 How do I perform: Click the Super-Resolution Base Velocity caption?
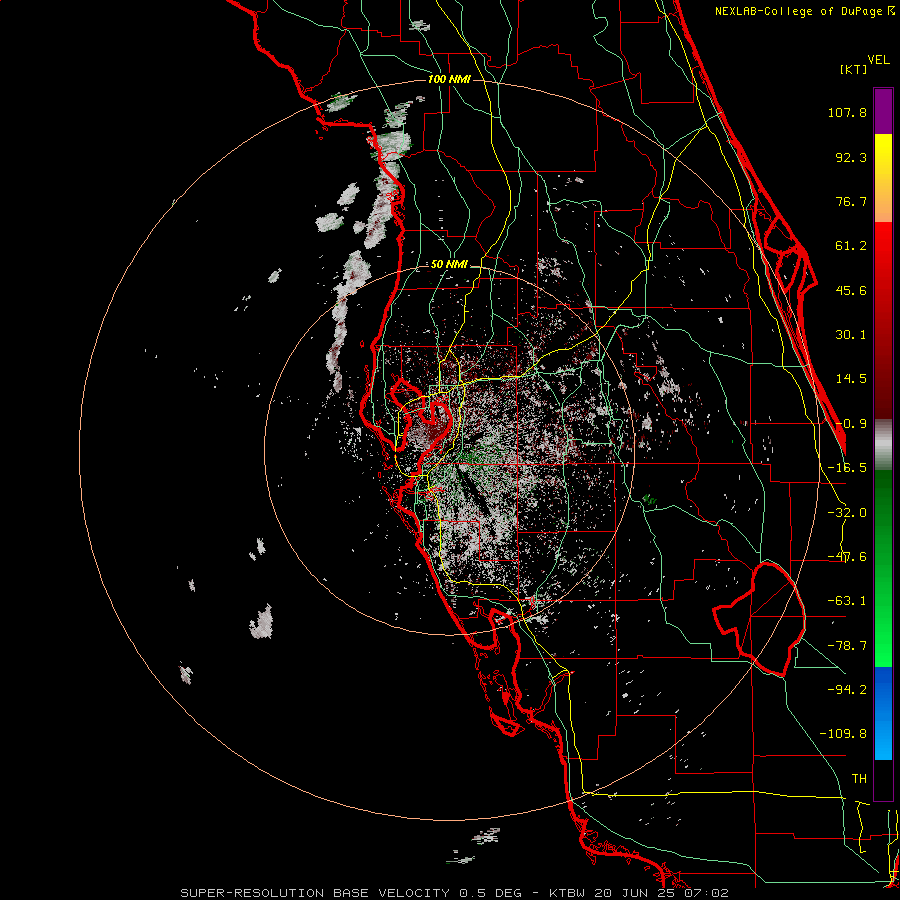[454, 893]
